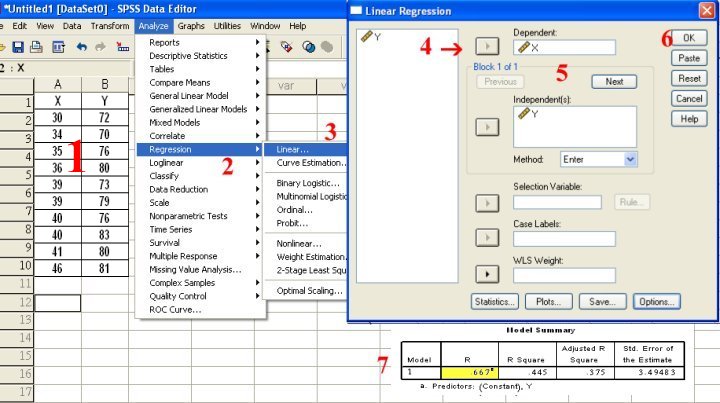This screenshot has height=403, width=720.
Task: Open the Plots... button
Action: (548, 302)
